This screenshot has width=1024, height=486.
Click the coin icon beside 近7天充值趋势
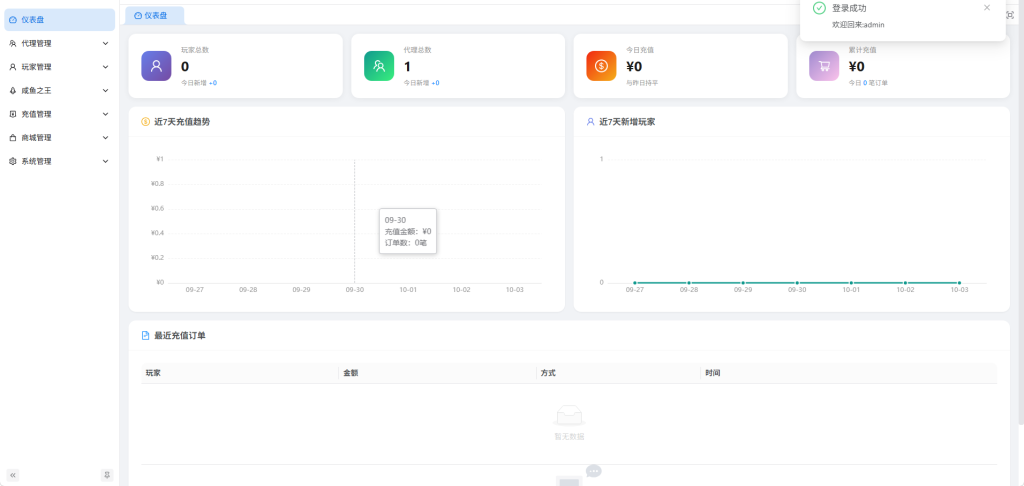[146, 122]
